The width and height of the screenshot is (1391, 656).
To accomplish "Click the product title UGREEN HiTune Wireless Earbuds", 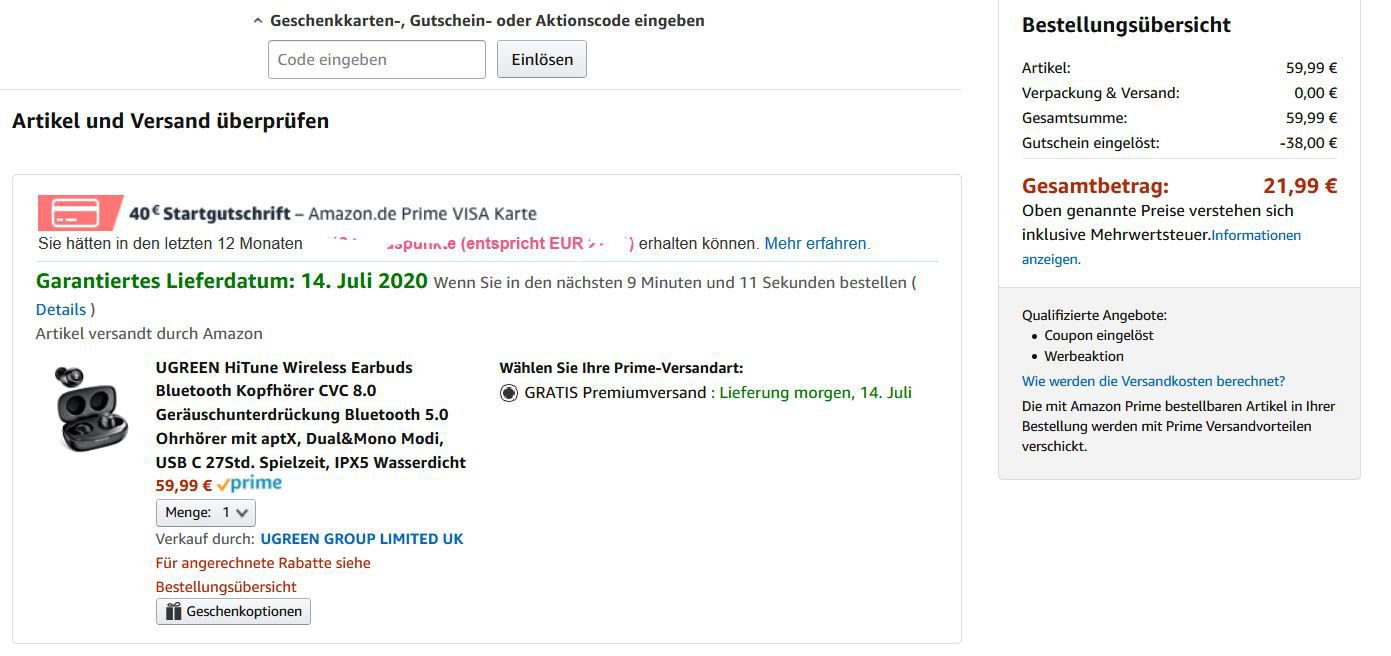I will (x=311, y=415).
